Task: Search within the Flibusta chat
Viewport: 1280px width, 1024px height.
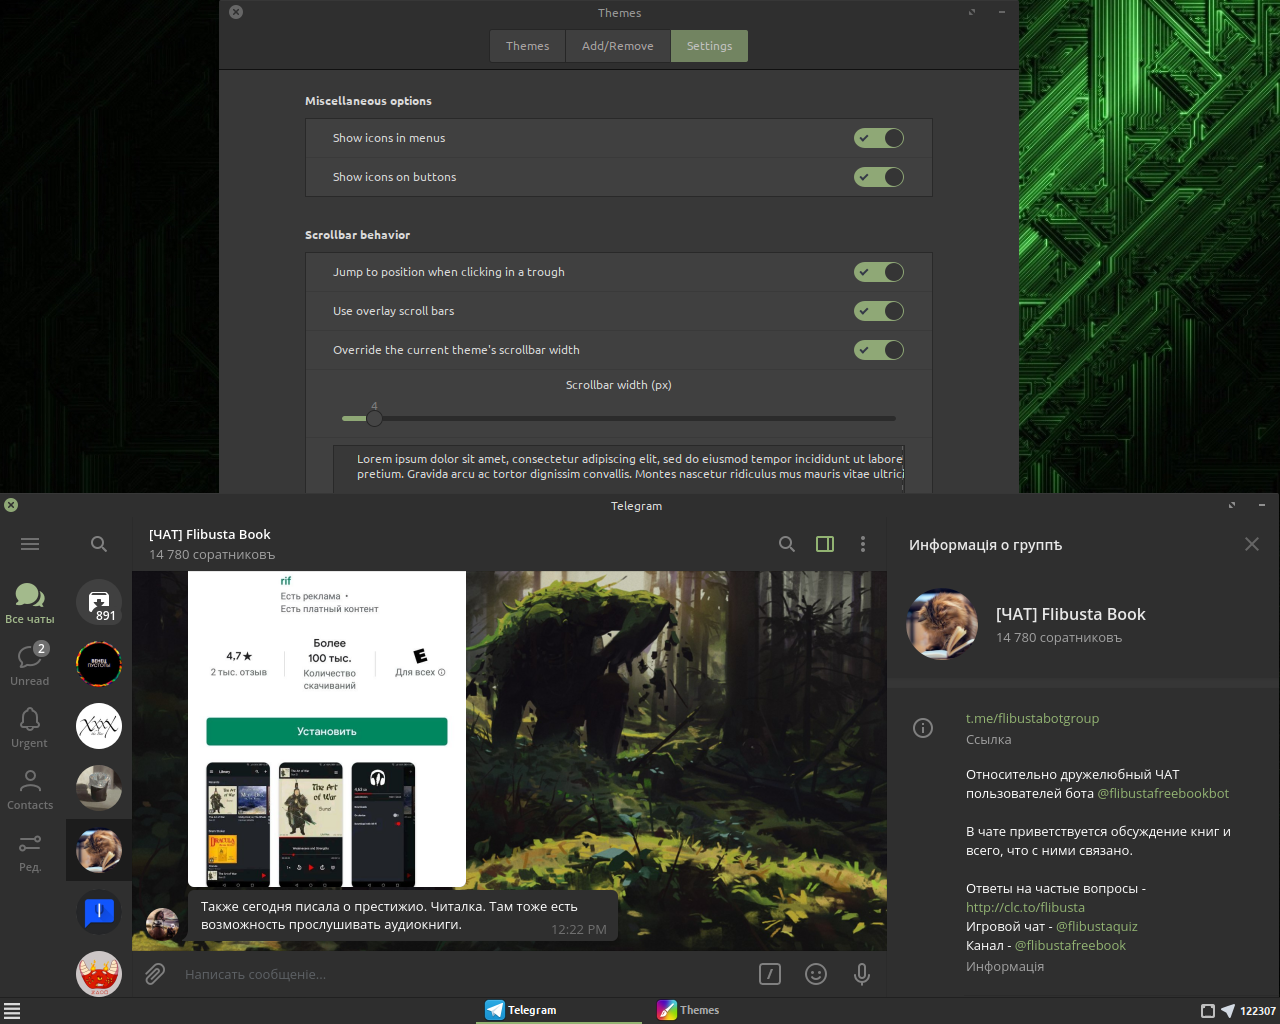Action: [787, 544]
